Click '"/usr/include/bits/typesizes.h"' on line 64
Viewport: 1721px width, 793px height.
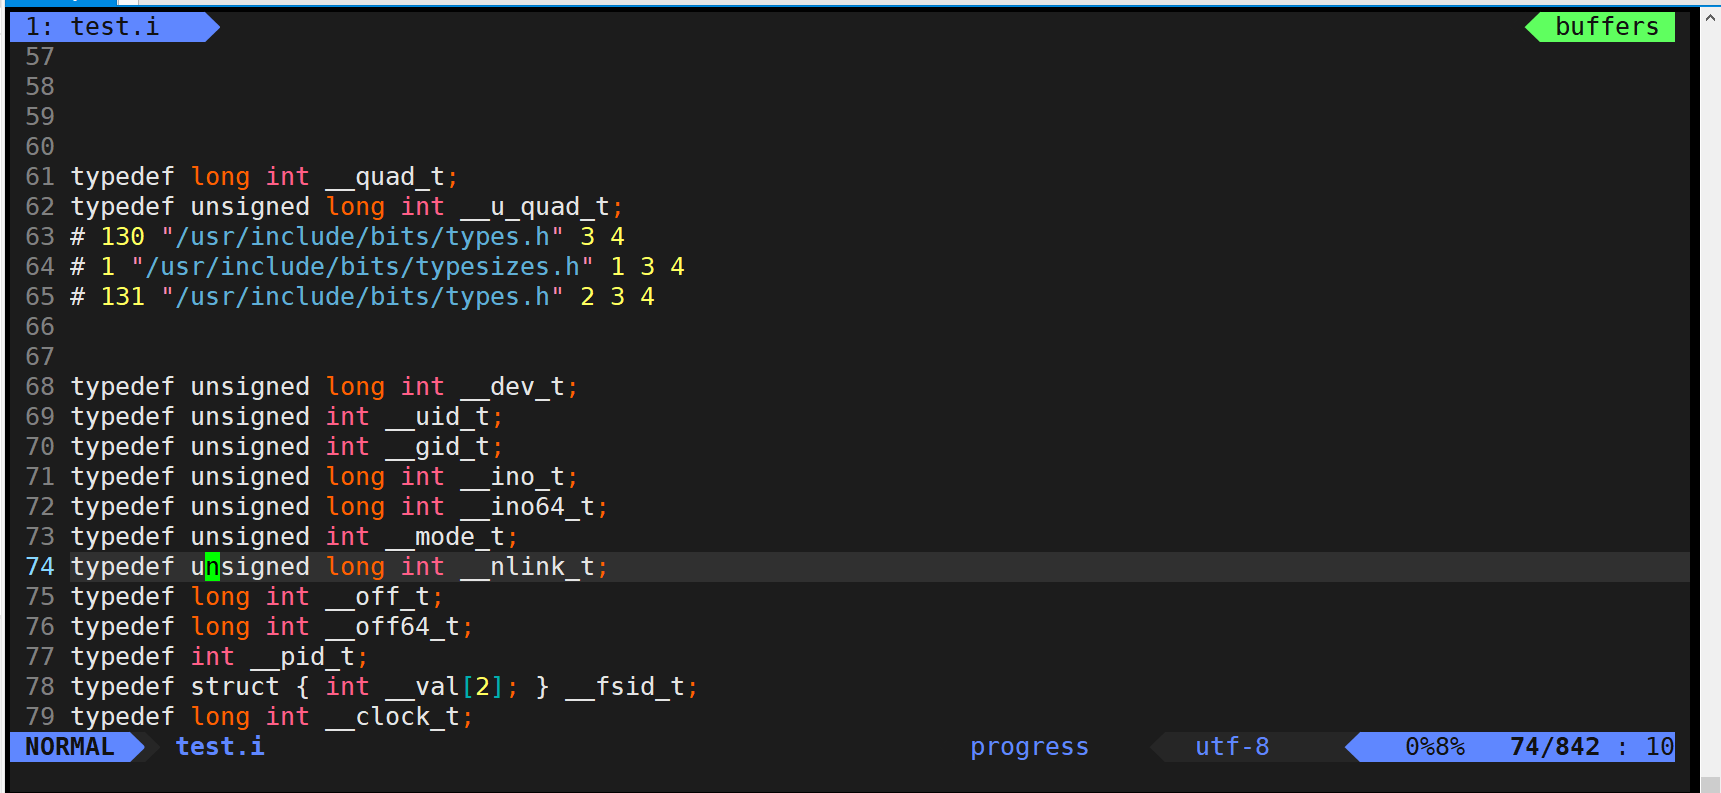(362, 267)
